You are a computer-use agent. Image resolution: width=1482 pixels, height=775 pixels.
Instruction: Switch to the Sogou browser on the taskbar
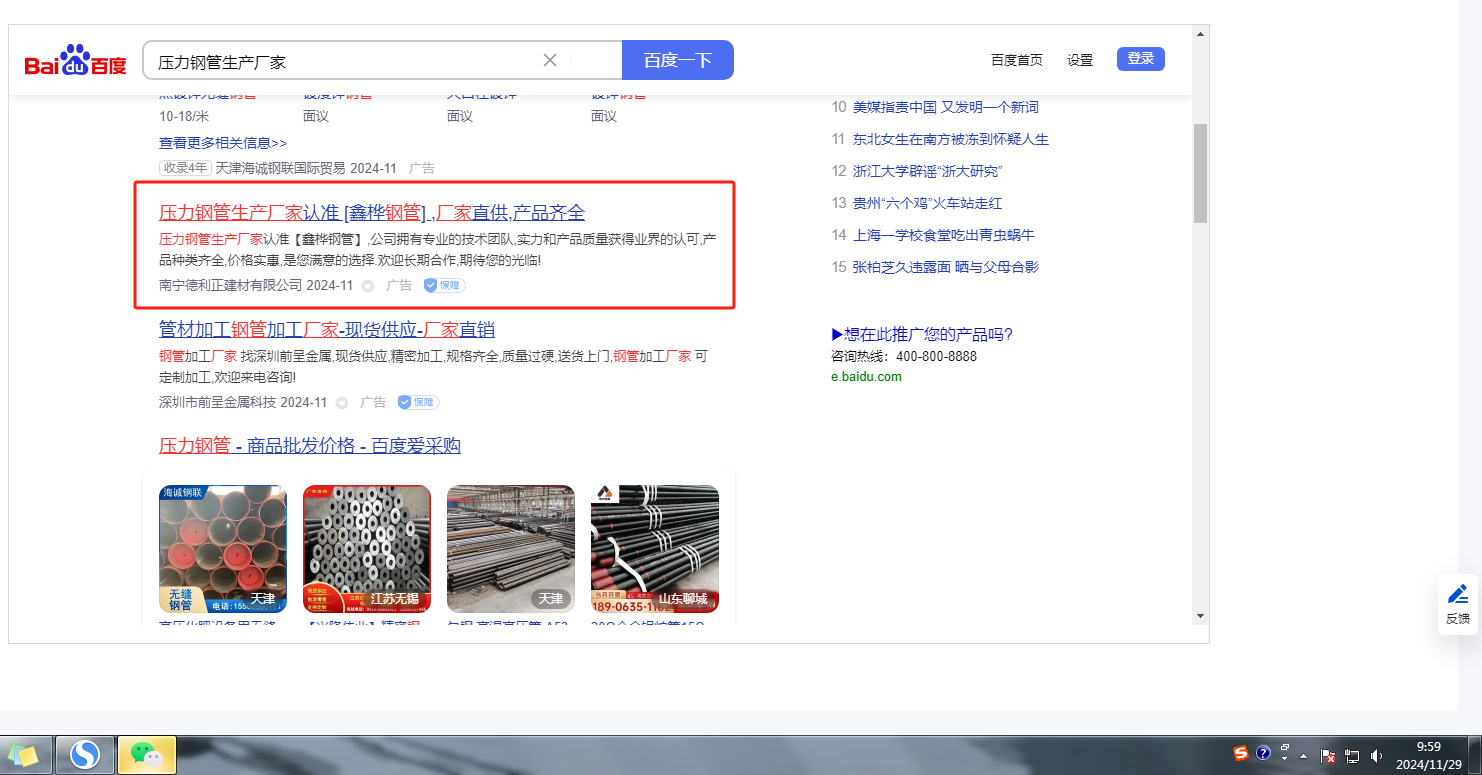(85, 755)
